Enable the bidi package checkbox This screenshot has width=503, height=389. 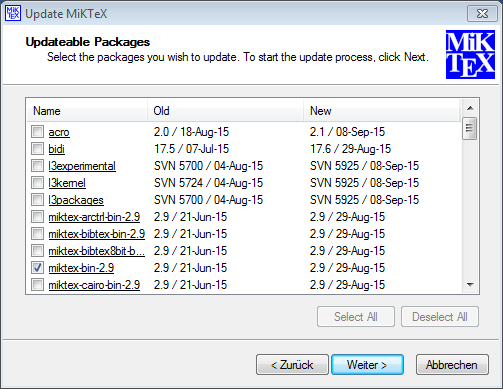pos(37,149)
